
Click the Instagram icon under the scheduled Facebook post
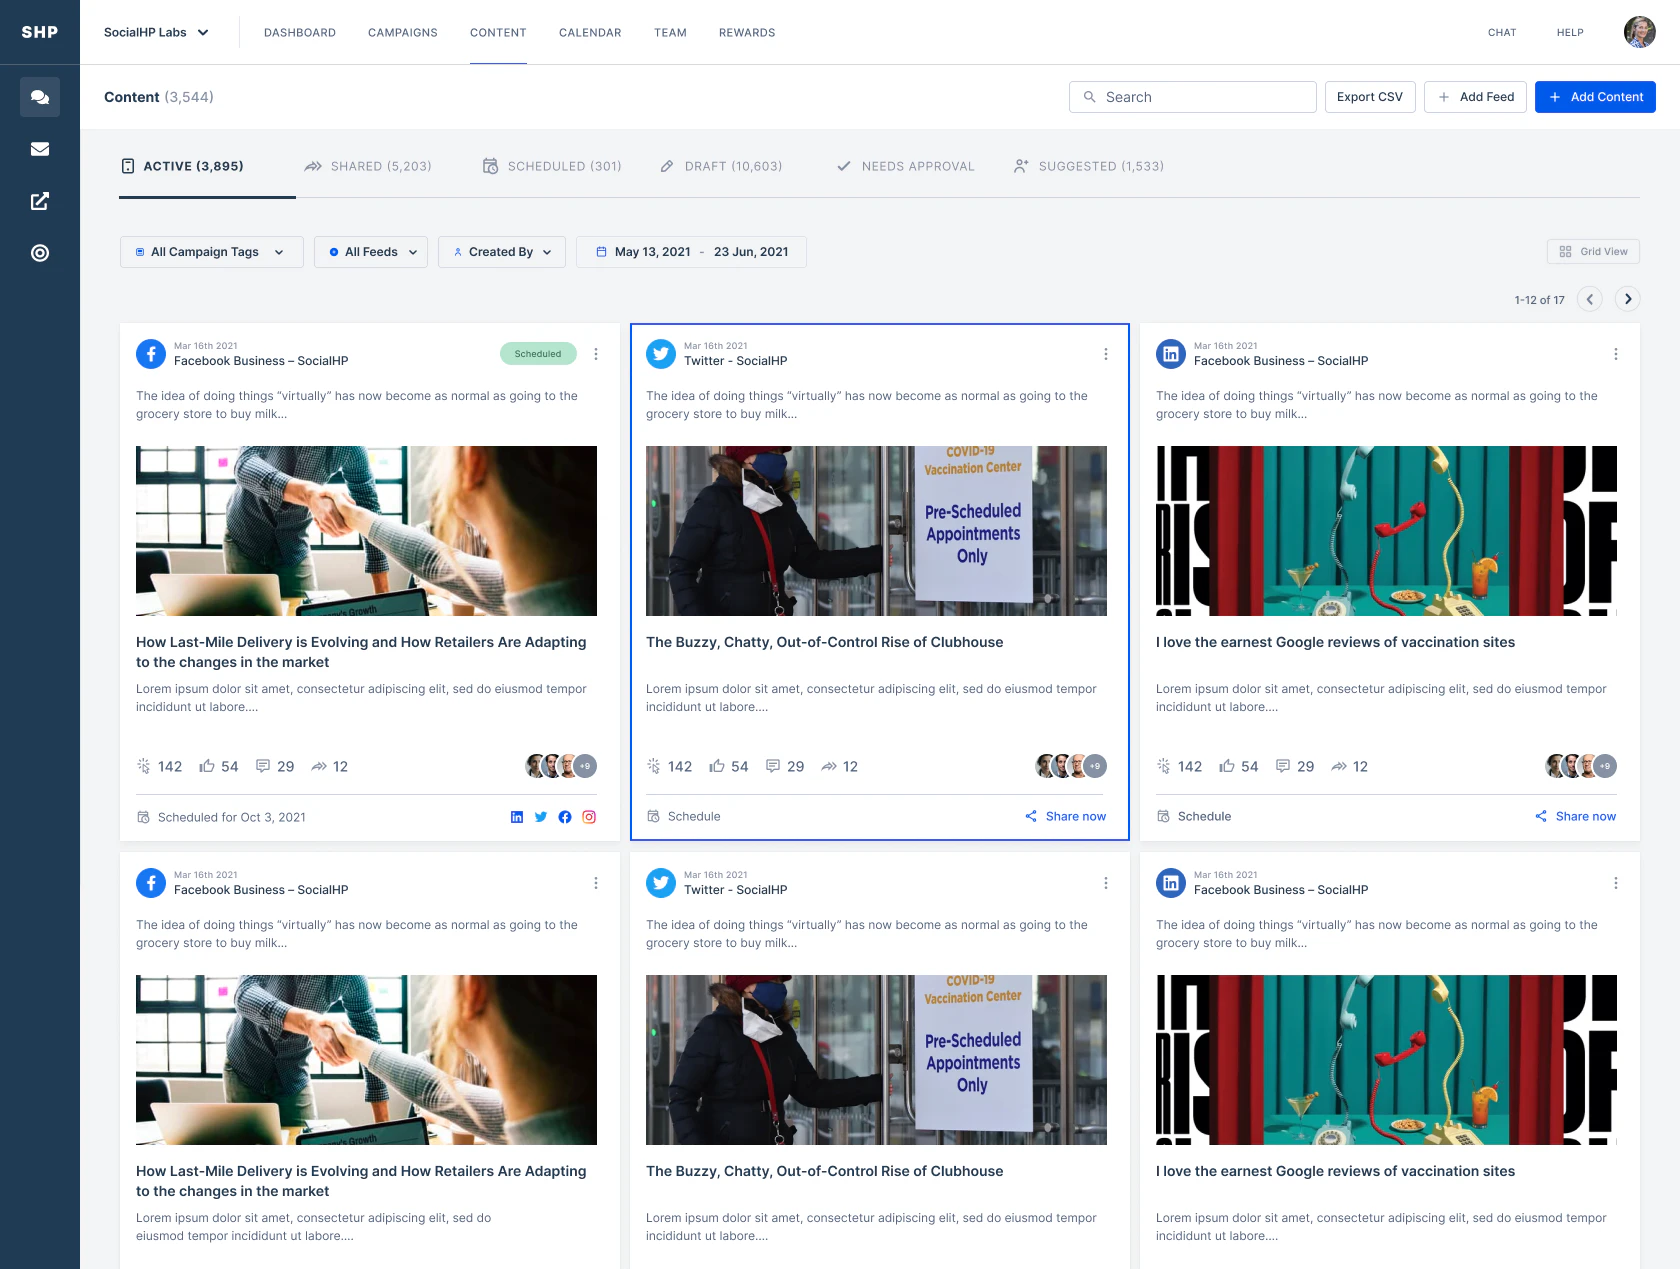588,816
